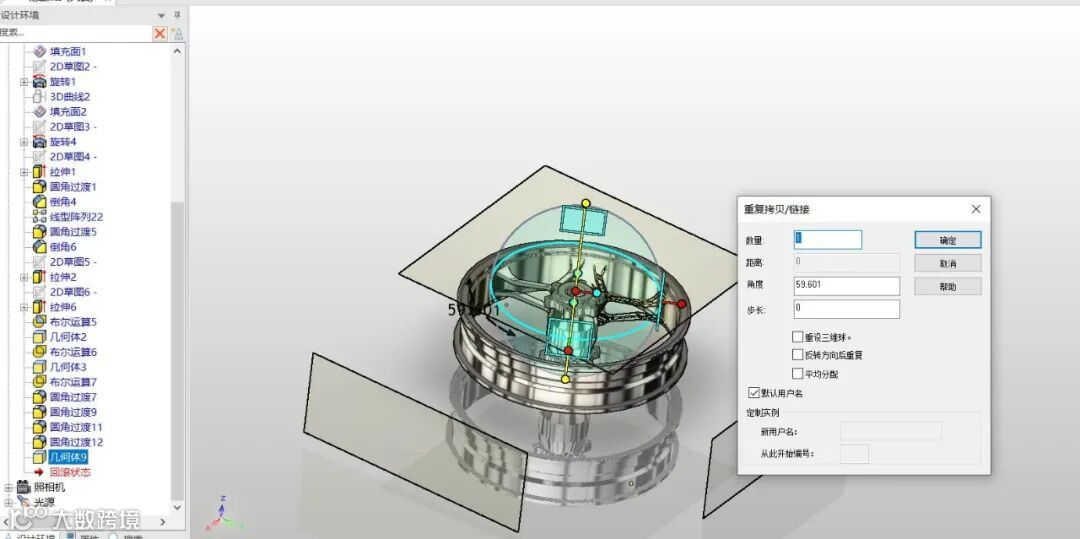Screen dimensions: 1080x539
Task: Select 圆角过渡11 in the tree
Action: (76, 427)
